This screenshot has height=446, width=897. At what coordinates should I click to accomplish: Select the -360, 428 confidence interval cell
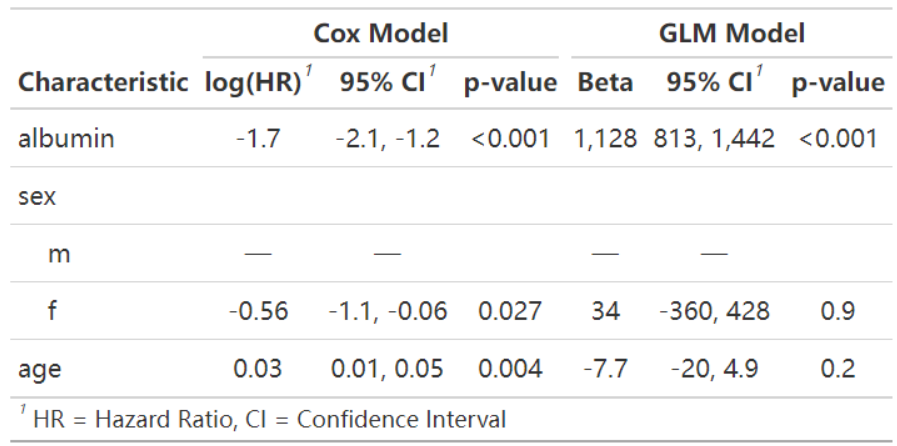[713, 312]
